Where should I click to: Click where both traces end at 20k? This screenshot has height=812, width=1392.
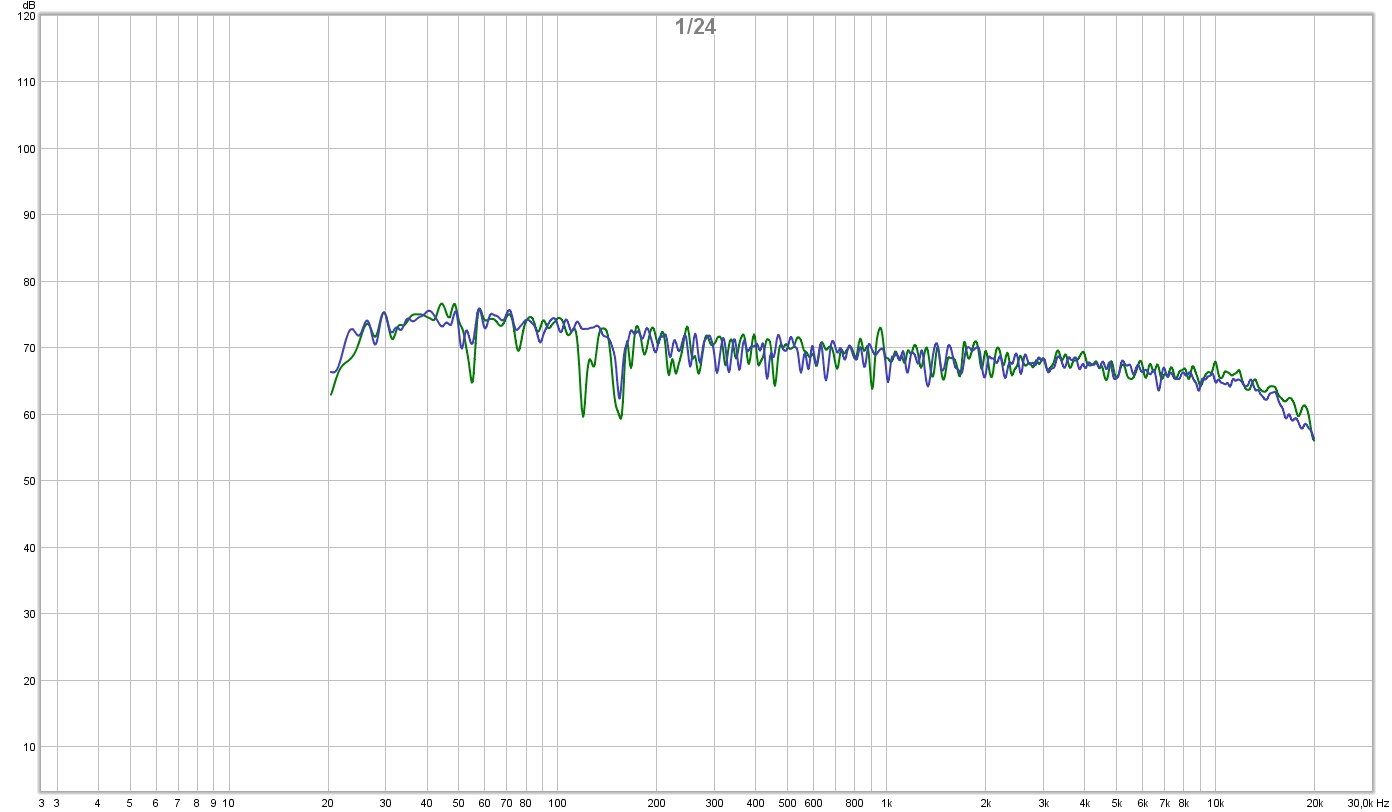pyautogui.click(x=1314, y=440)
